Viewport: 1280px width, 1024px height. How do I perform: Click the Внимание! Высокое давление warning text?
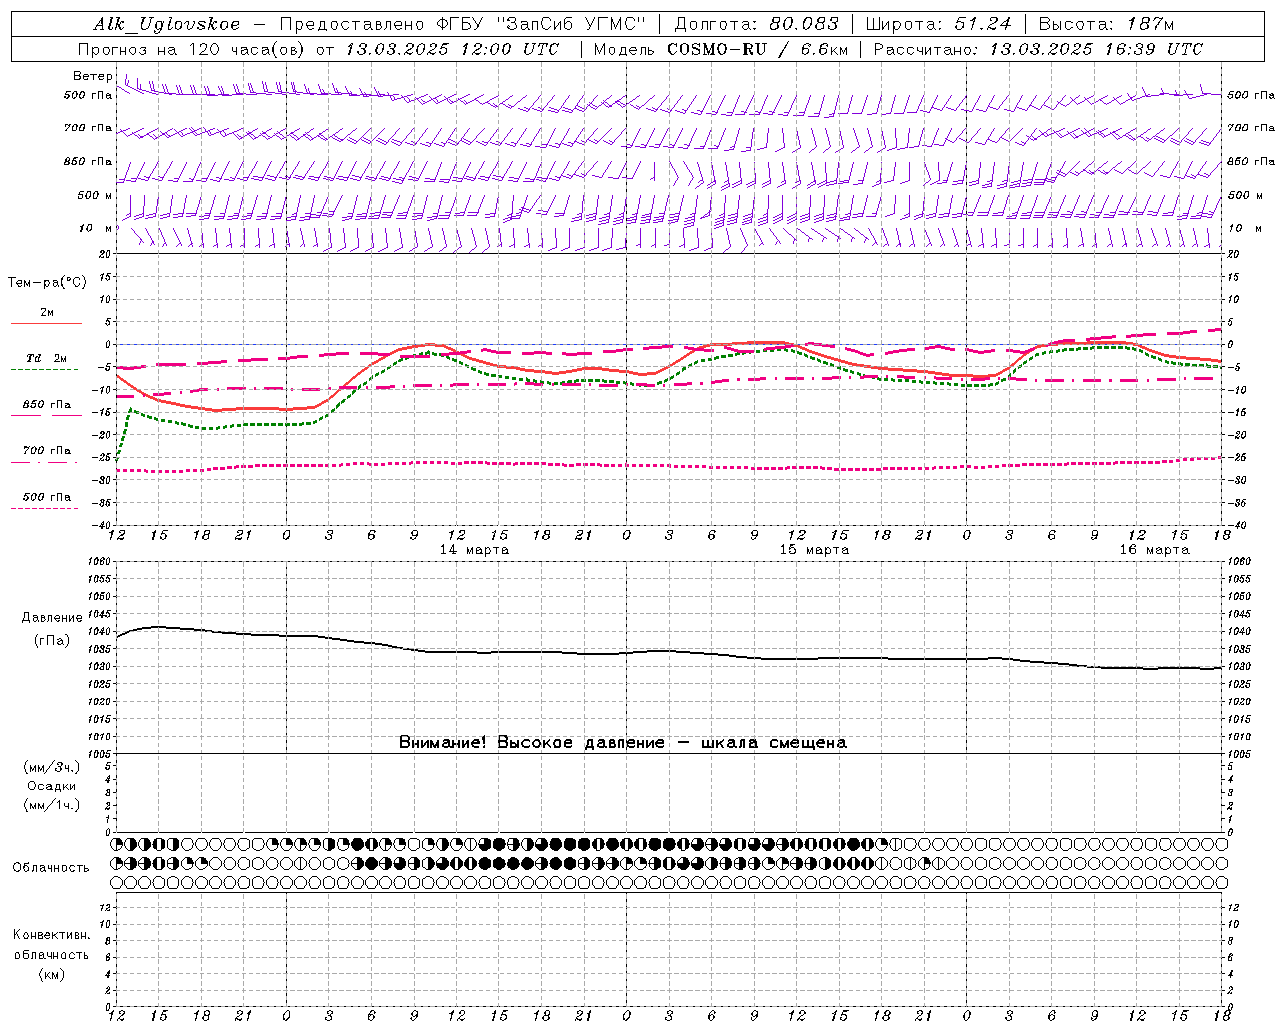622,743
